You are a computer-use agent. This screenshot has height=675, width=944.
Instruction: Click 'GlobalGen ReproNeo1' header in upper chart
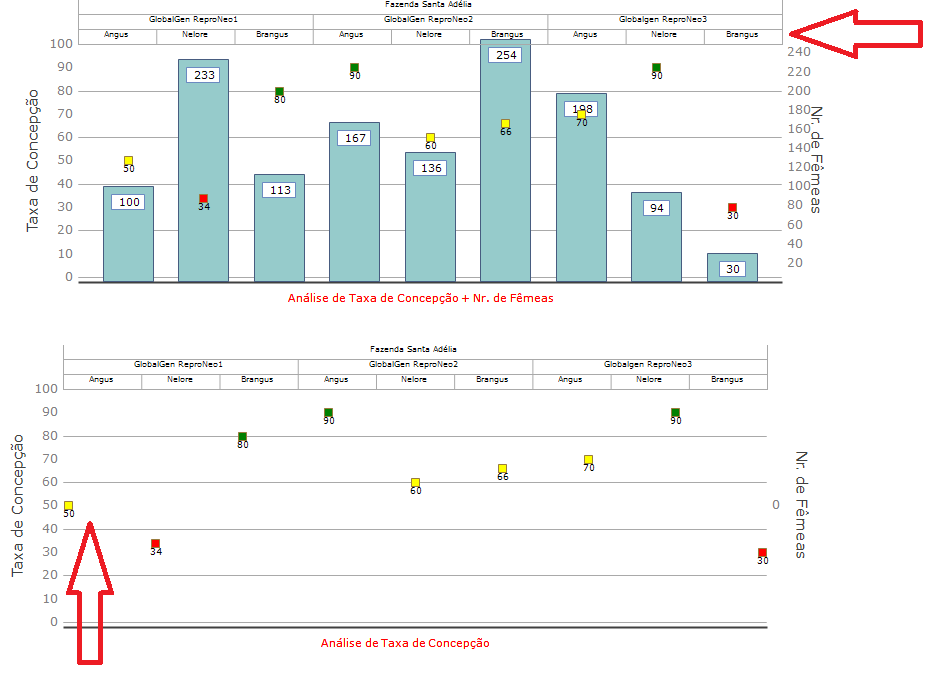point(193,19)
